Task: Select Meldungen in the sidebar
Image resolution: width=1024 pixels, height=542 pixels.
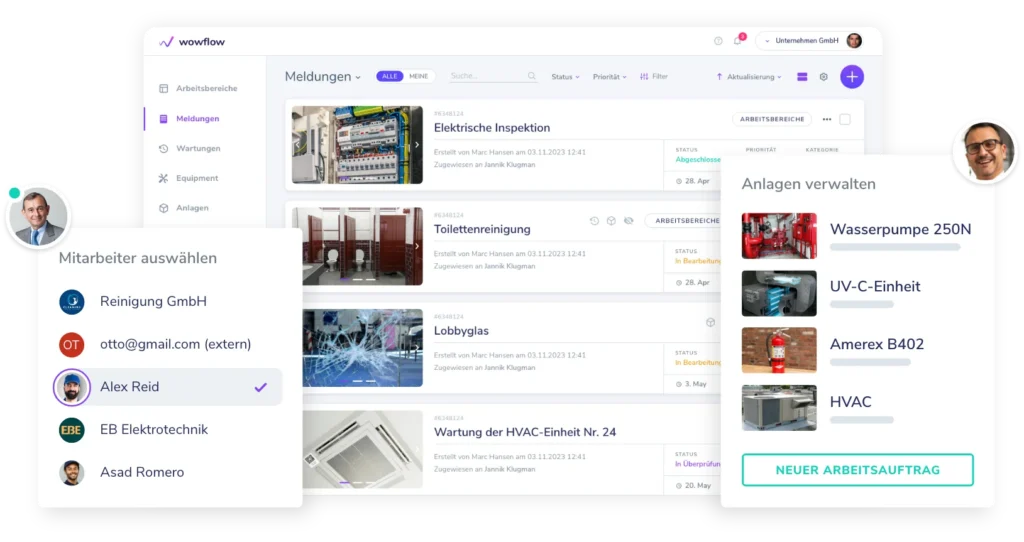Action: 197,119
